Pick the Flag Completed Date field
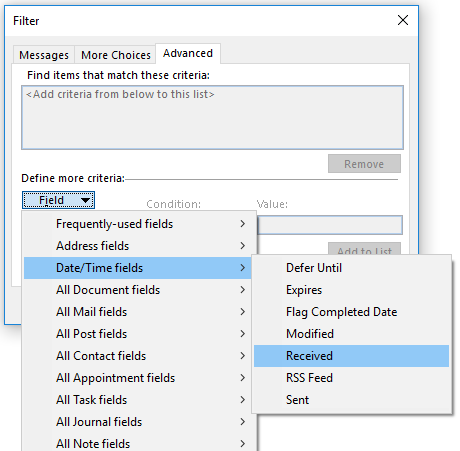 point(351,312)
